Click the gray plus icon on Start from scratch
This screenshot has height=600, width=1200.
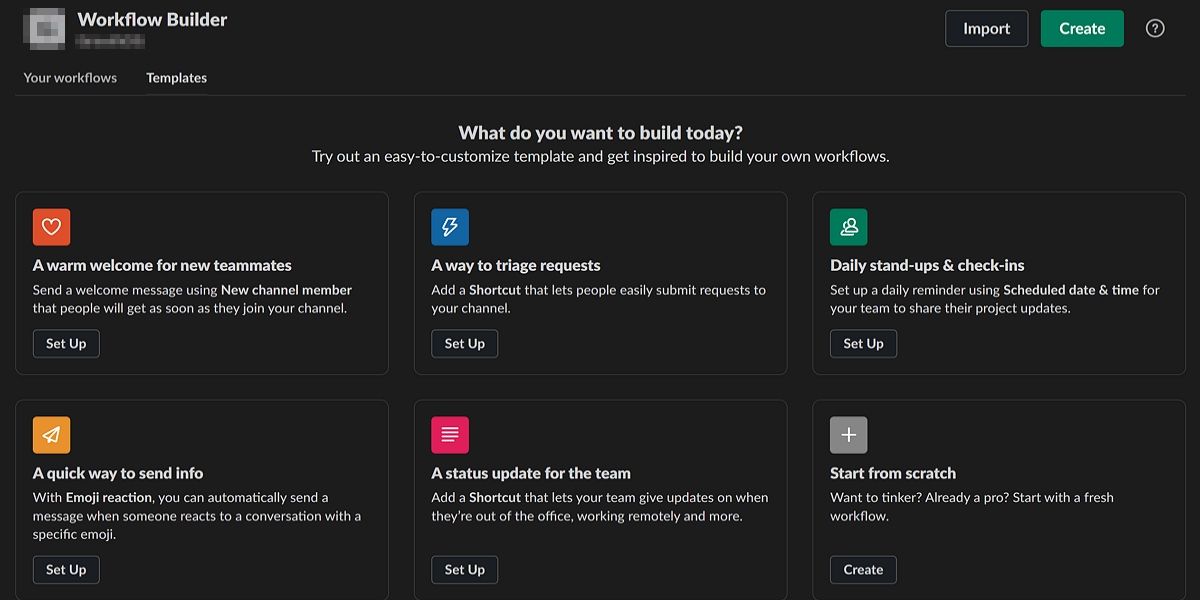coord(849,434)
